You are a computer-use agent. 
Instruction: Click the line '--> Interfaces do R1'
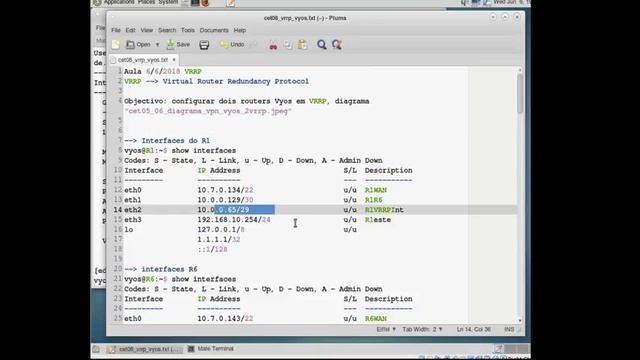click(167, 141)
